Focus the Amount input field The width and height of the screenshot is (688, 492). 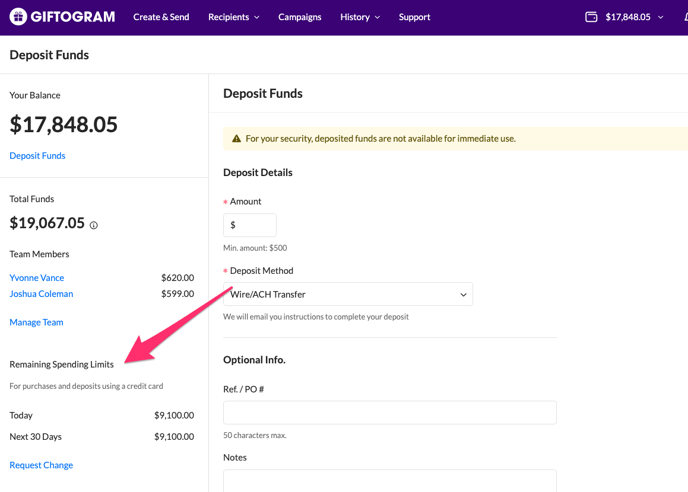250,225
